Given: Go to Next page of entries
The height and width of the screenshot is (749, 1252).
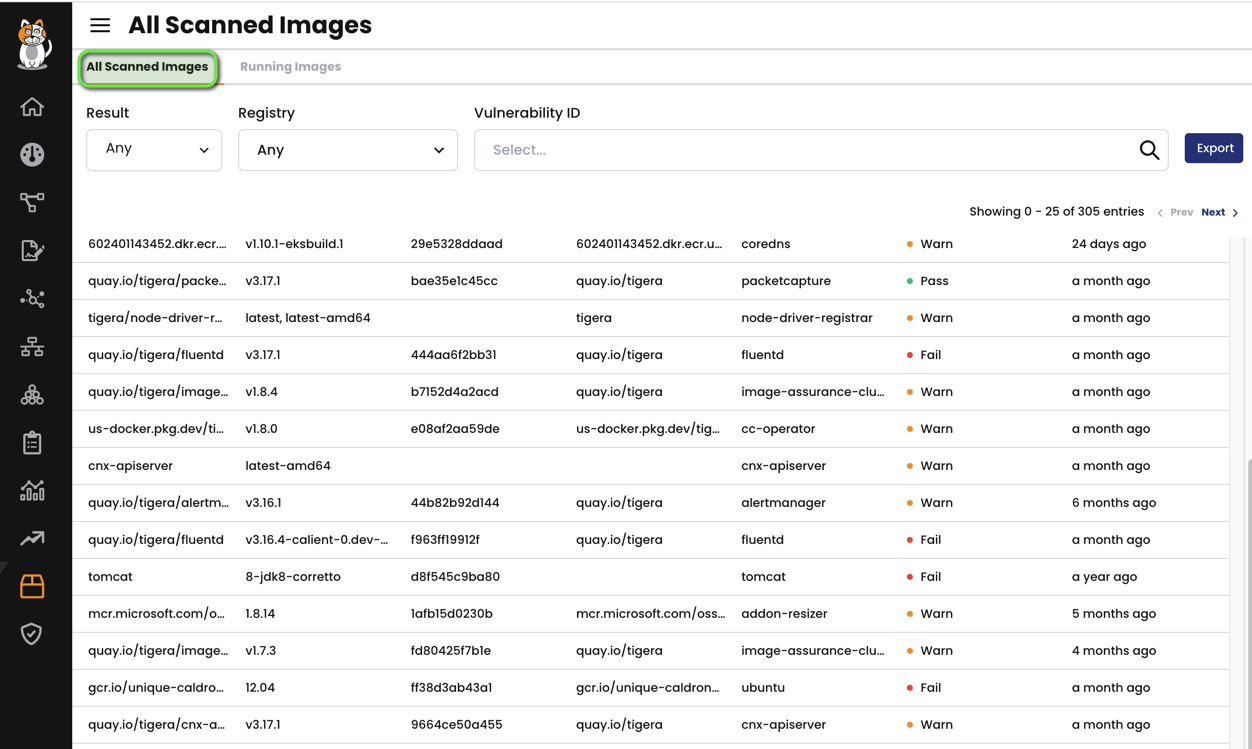Looking at the screenshot, I should [1213, 212].
